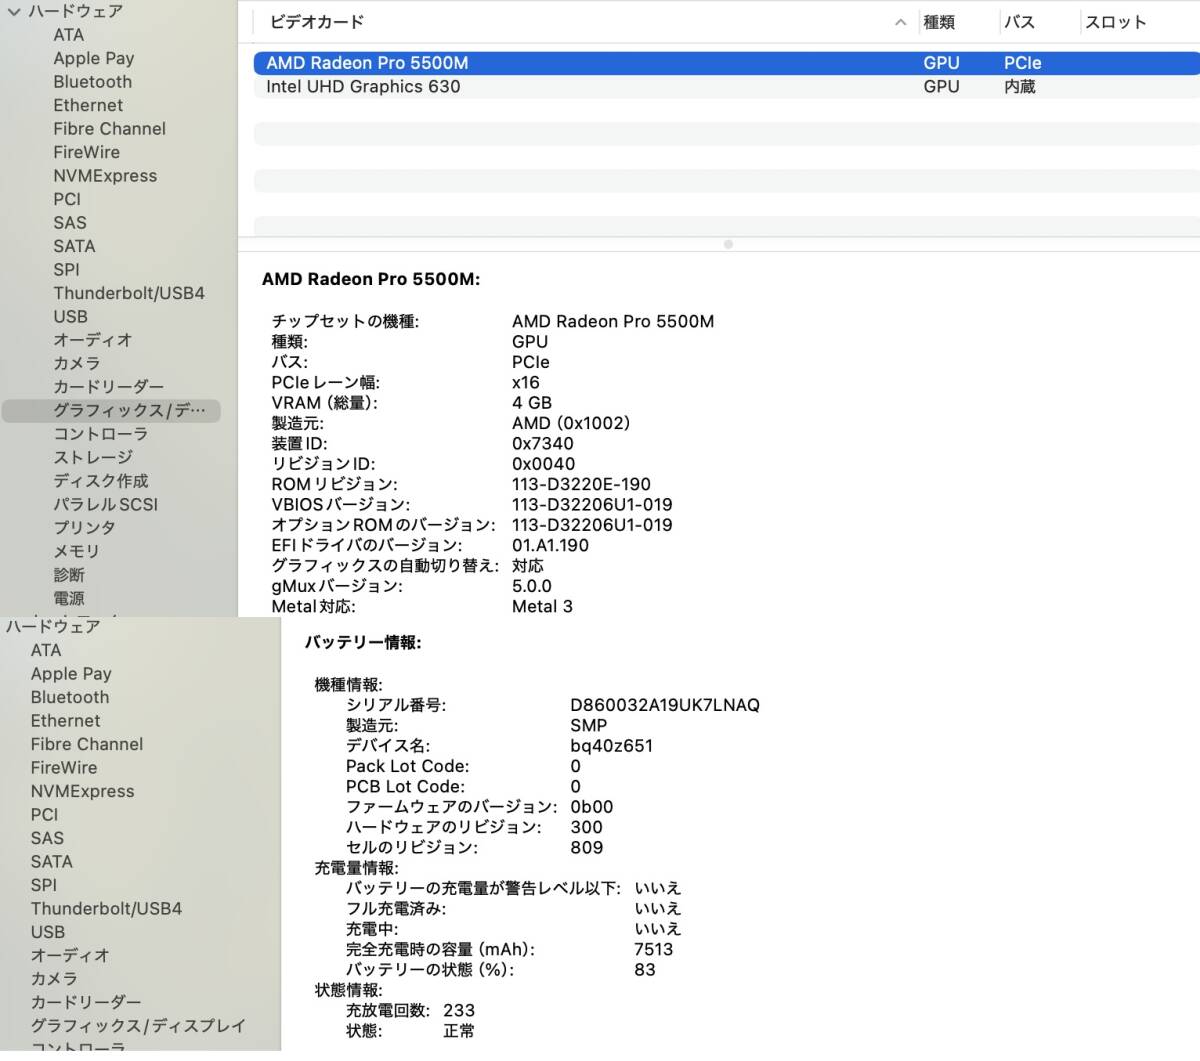Select SPI in upper sidebar

(67, 270)
